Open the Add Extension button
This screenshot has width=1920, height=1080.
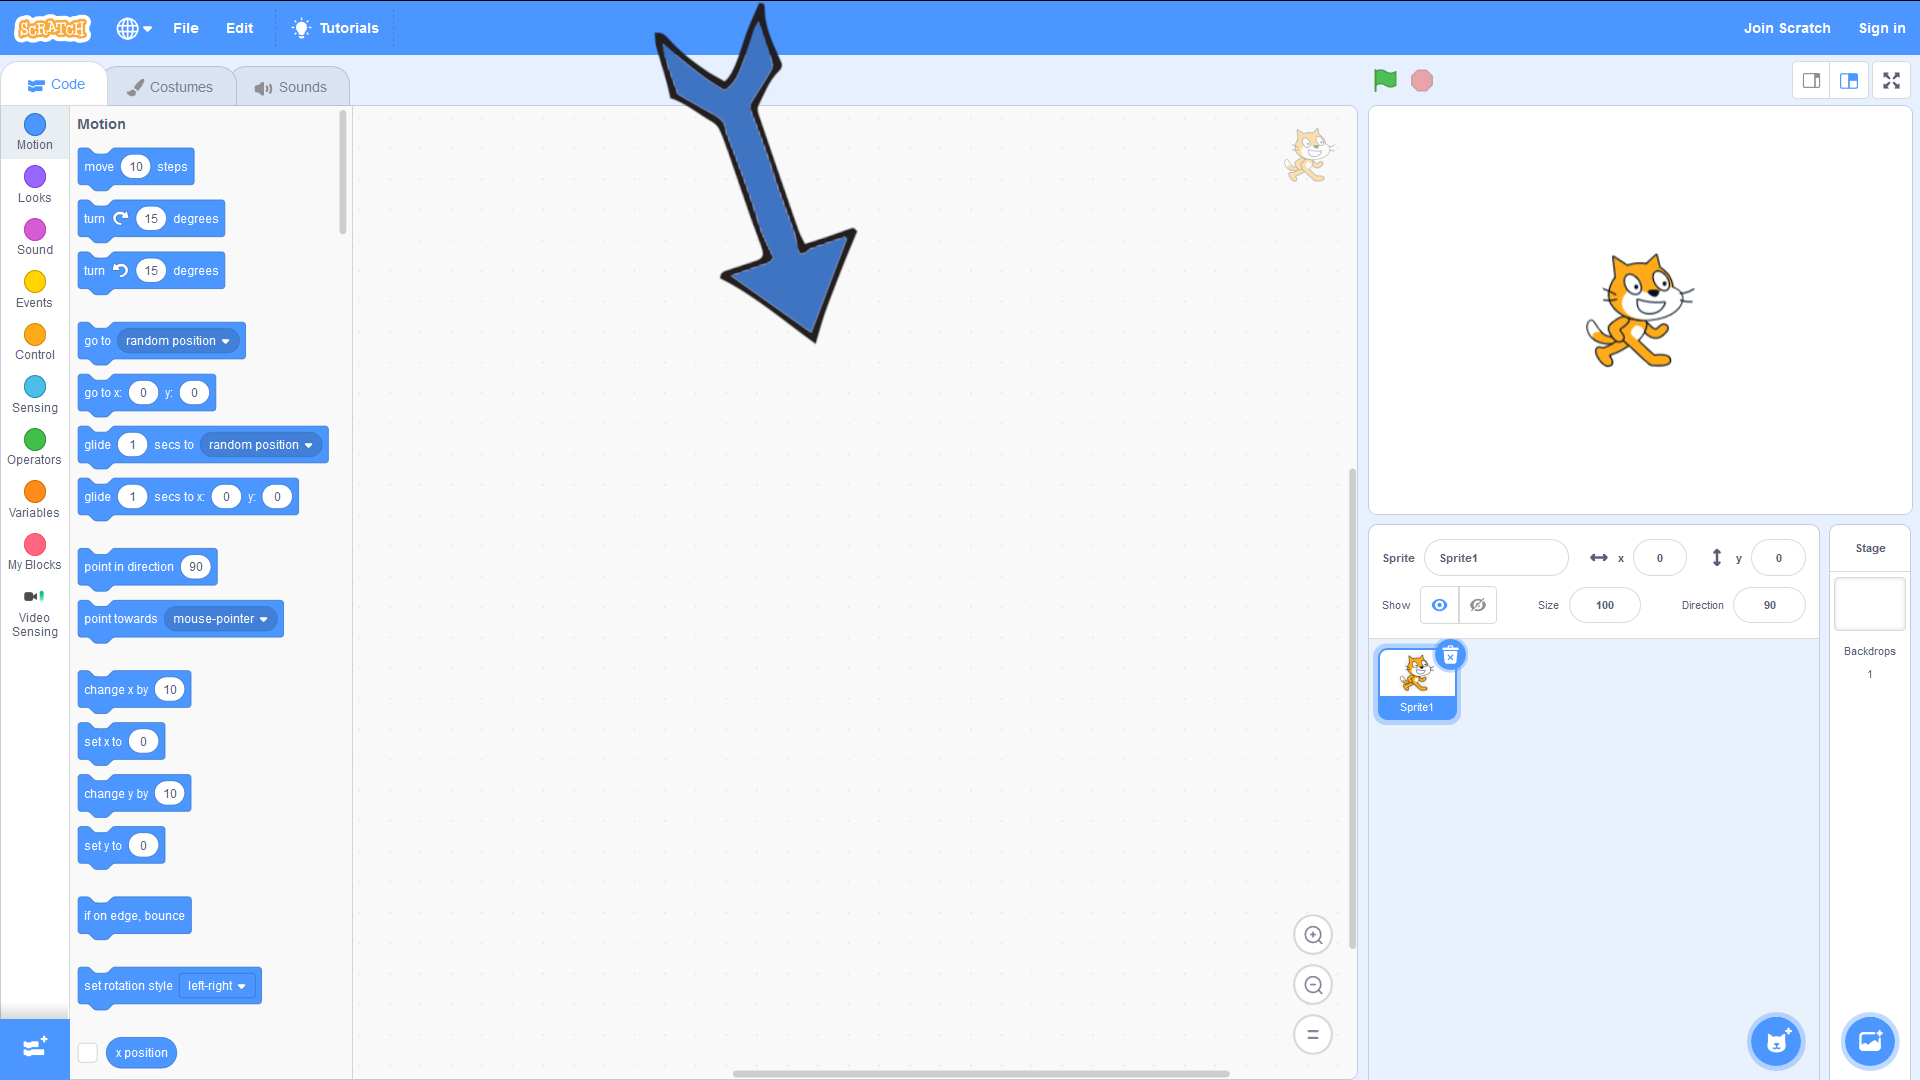pyautogui.click(x=35, y=1047)
